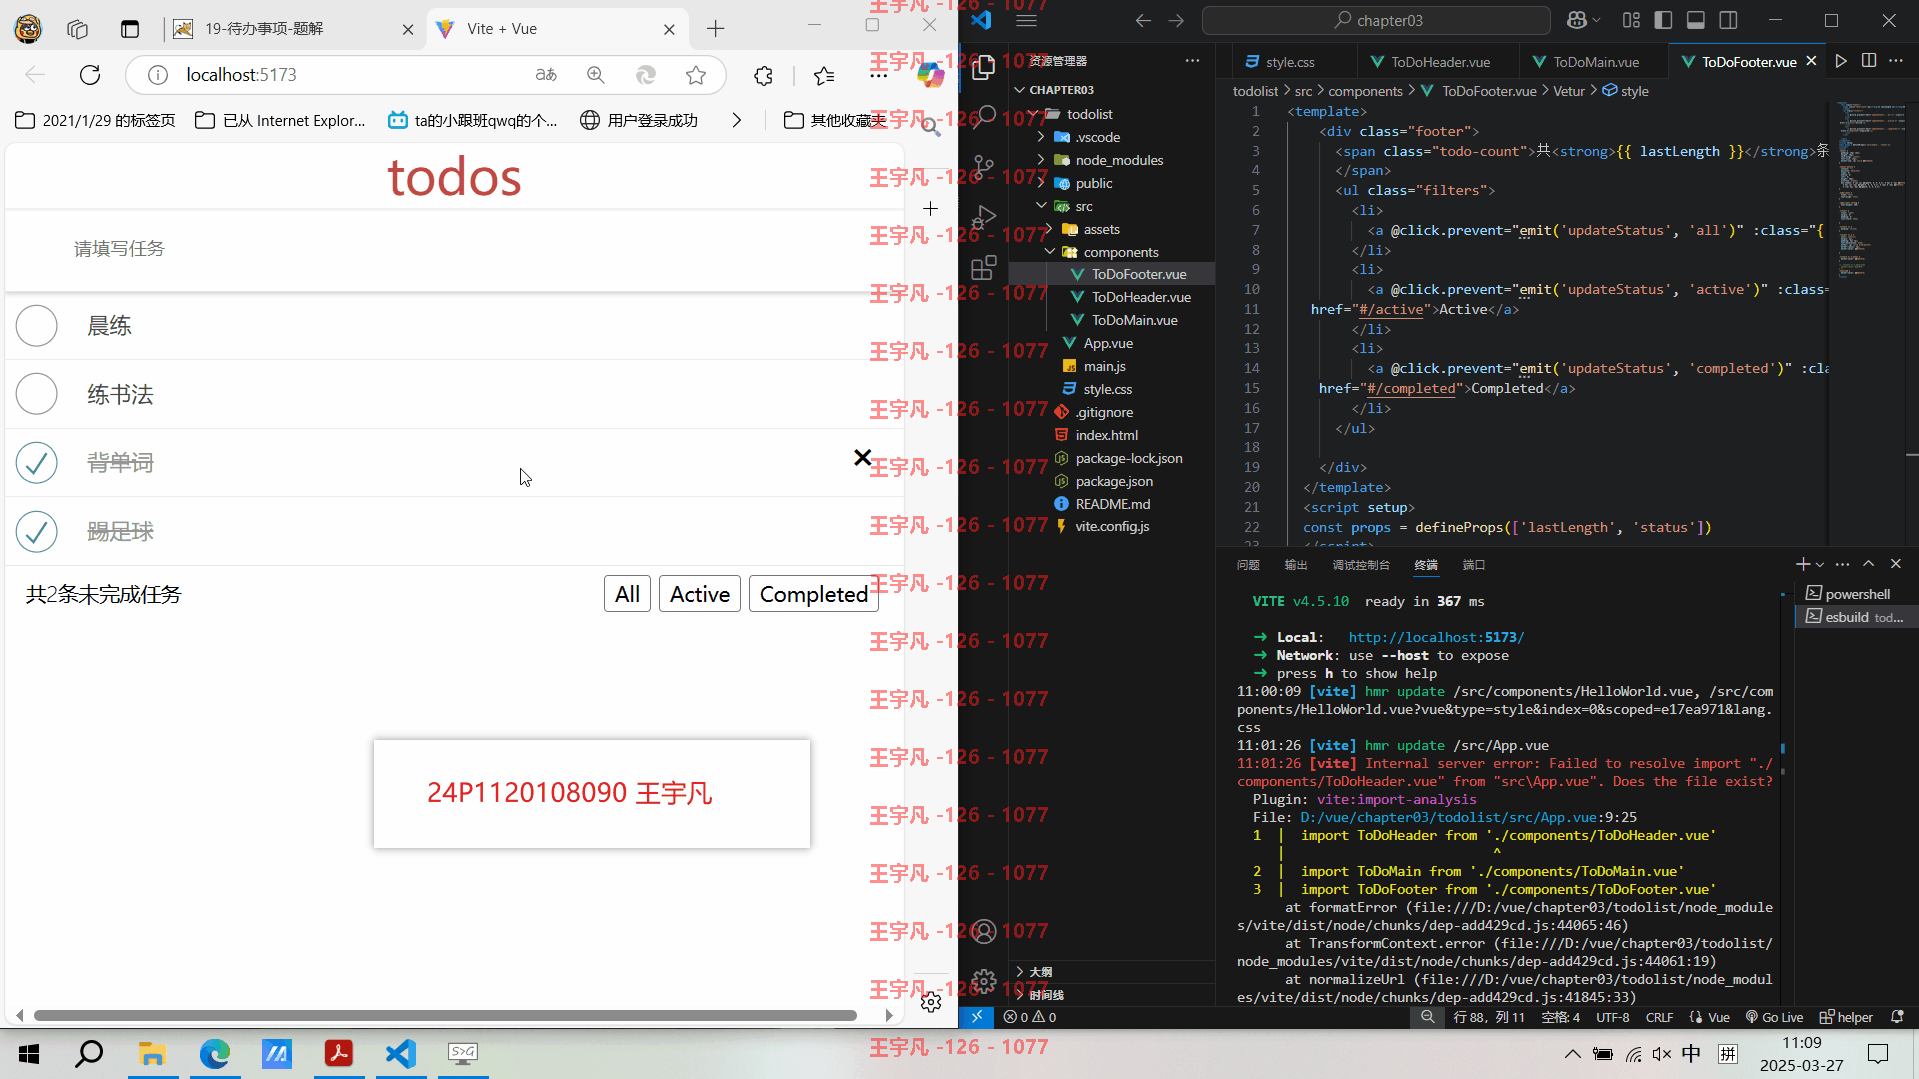Open http://localhost:5173/ link in terminal
This screenshot has height=1079, width=1919.
point(1436,637)
